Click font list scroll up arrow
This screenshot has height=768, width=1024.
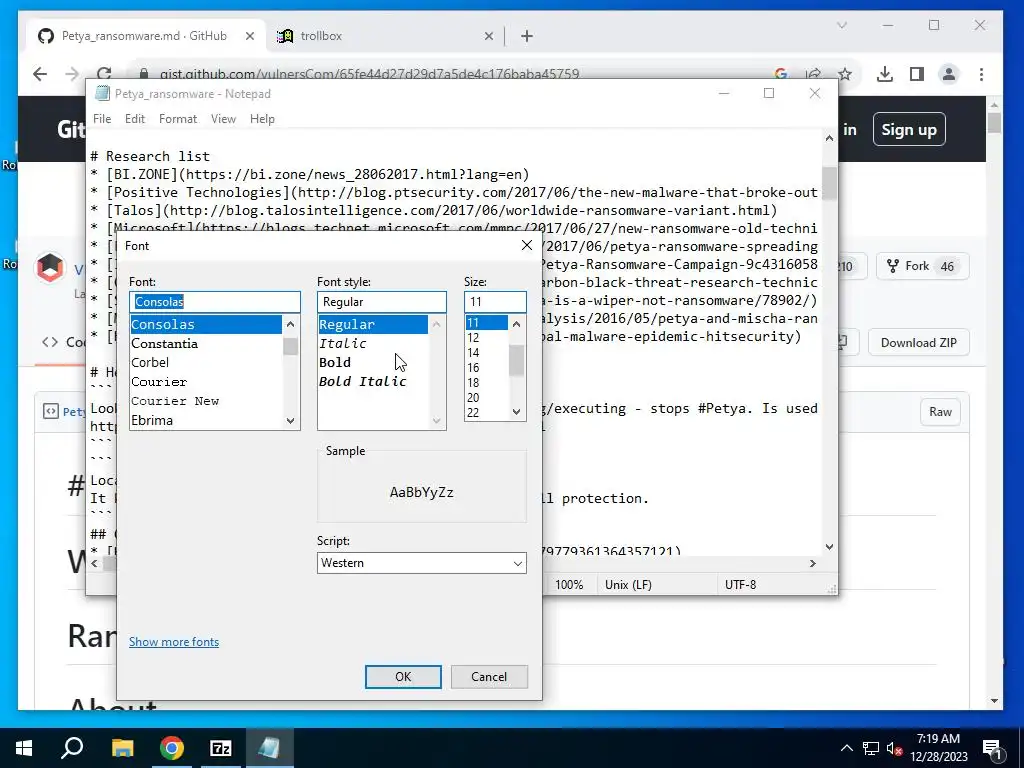(x=291, y=324)
